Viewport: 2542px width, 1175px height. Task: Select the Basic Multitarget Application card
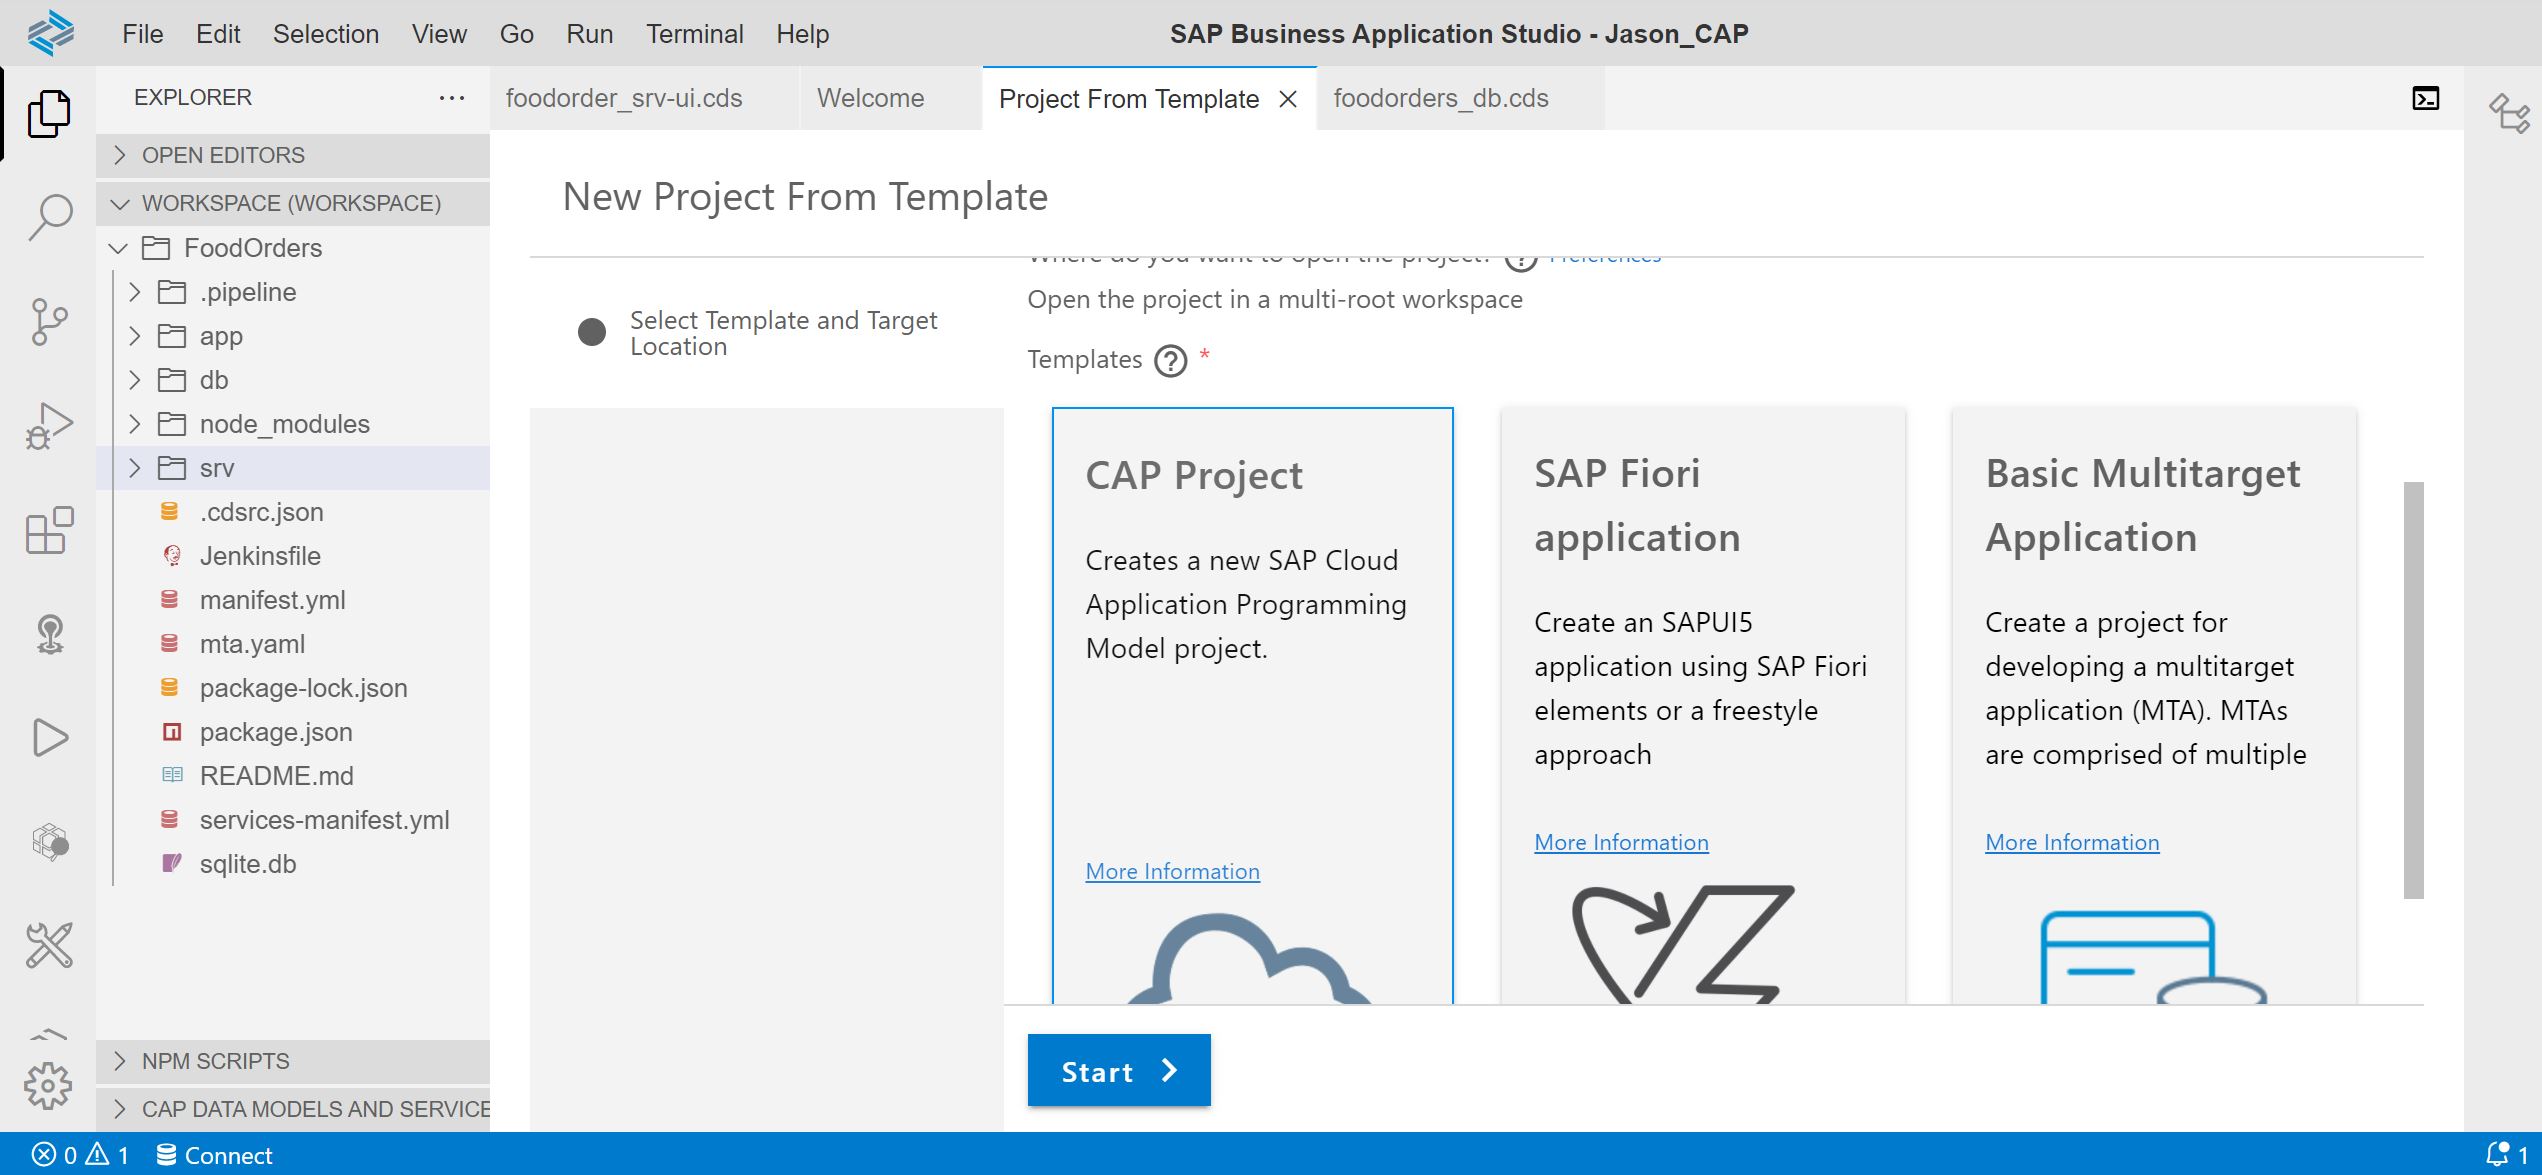click(x=2154, y=705)
